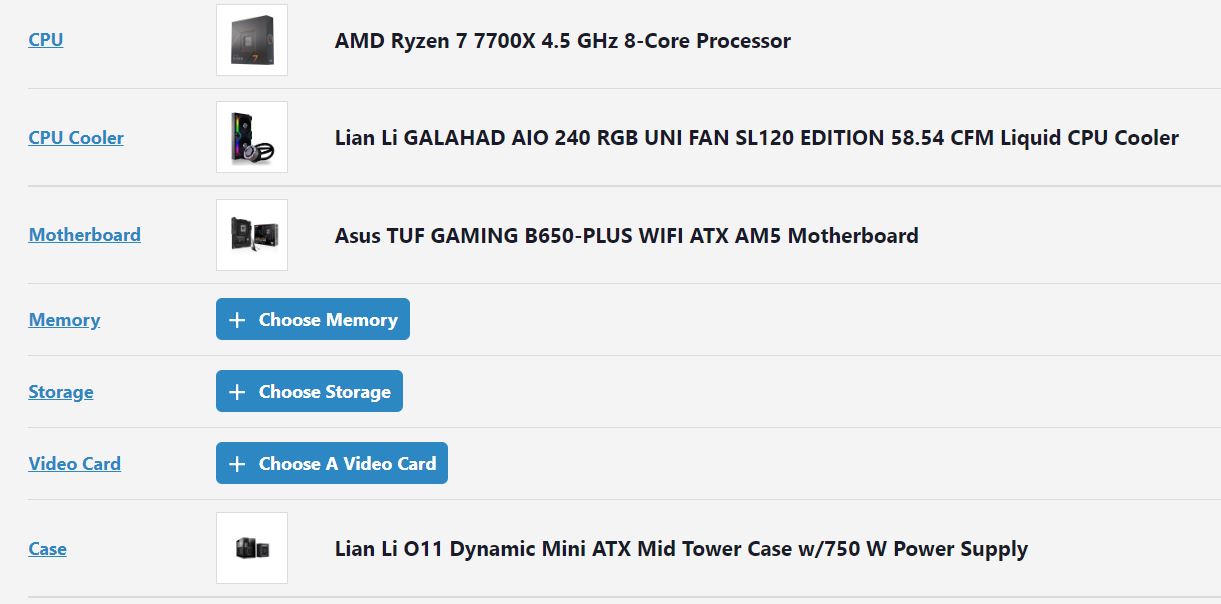
Task: Click the Storage category link
Action: [61, 392]
